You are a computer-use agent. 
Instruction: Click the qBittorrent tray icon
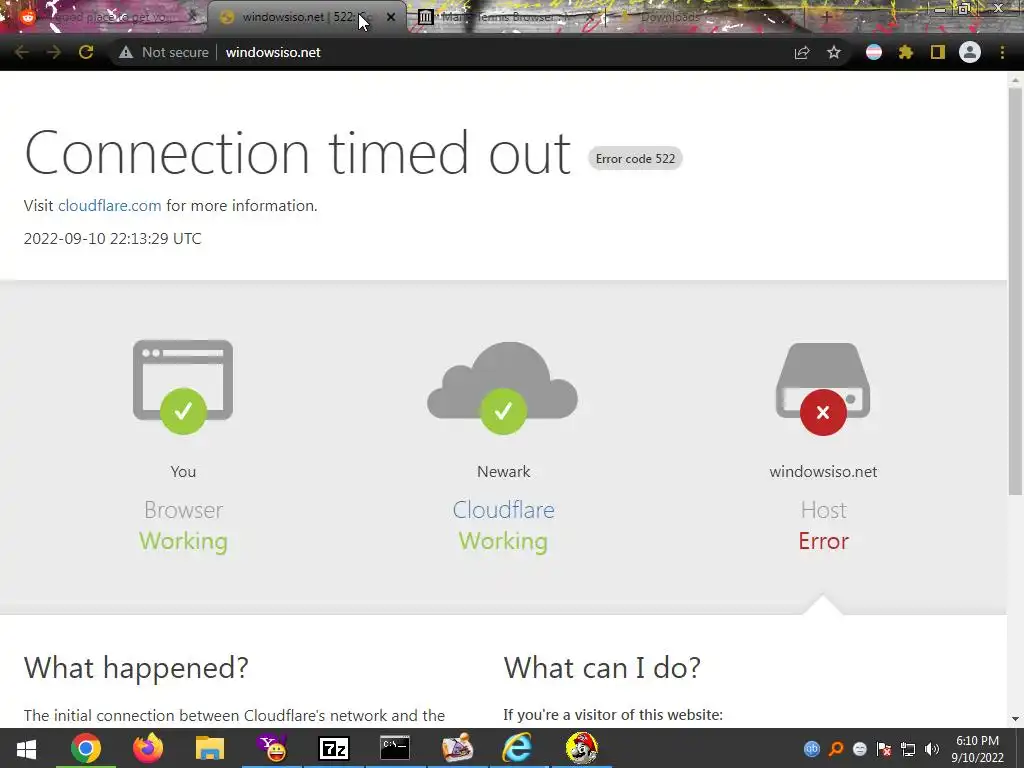[x=812, y=749]
